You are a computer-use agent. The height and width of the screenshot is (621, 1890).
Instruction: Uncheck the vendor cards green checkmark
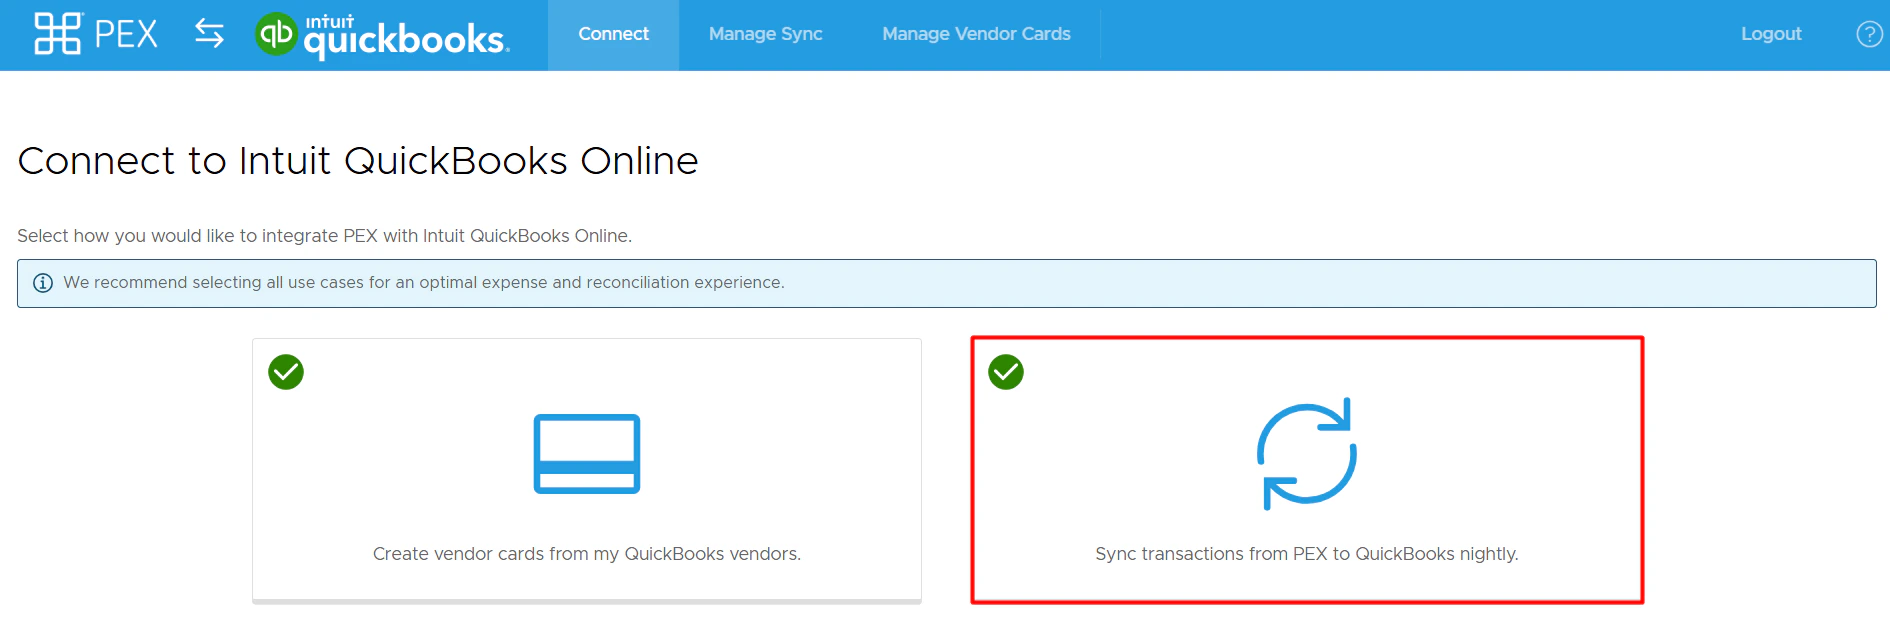[x=286, y=372]
